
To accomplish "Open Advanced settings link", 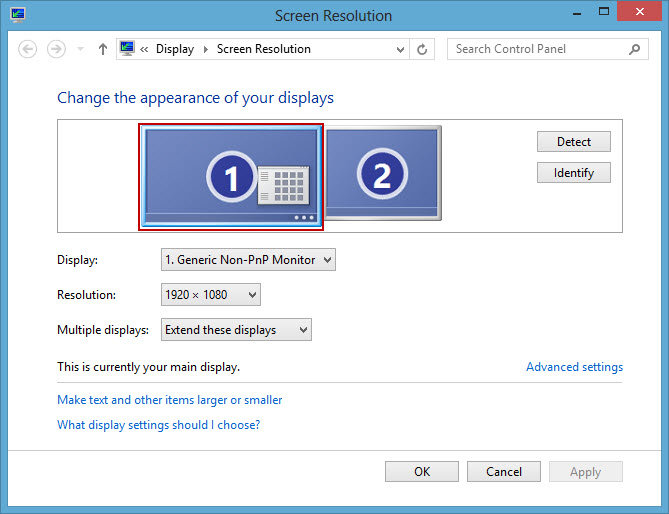I will coord(574,367).
